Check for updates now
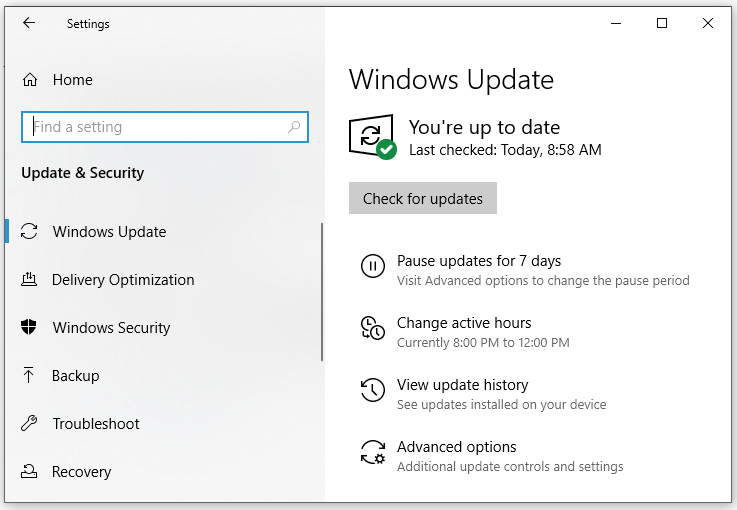 point(423,198)
